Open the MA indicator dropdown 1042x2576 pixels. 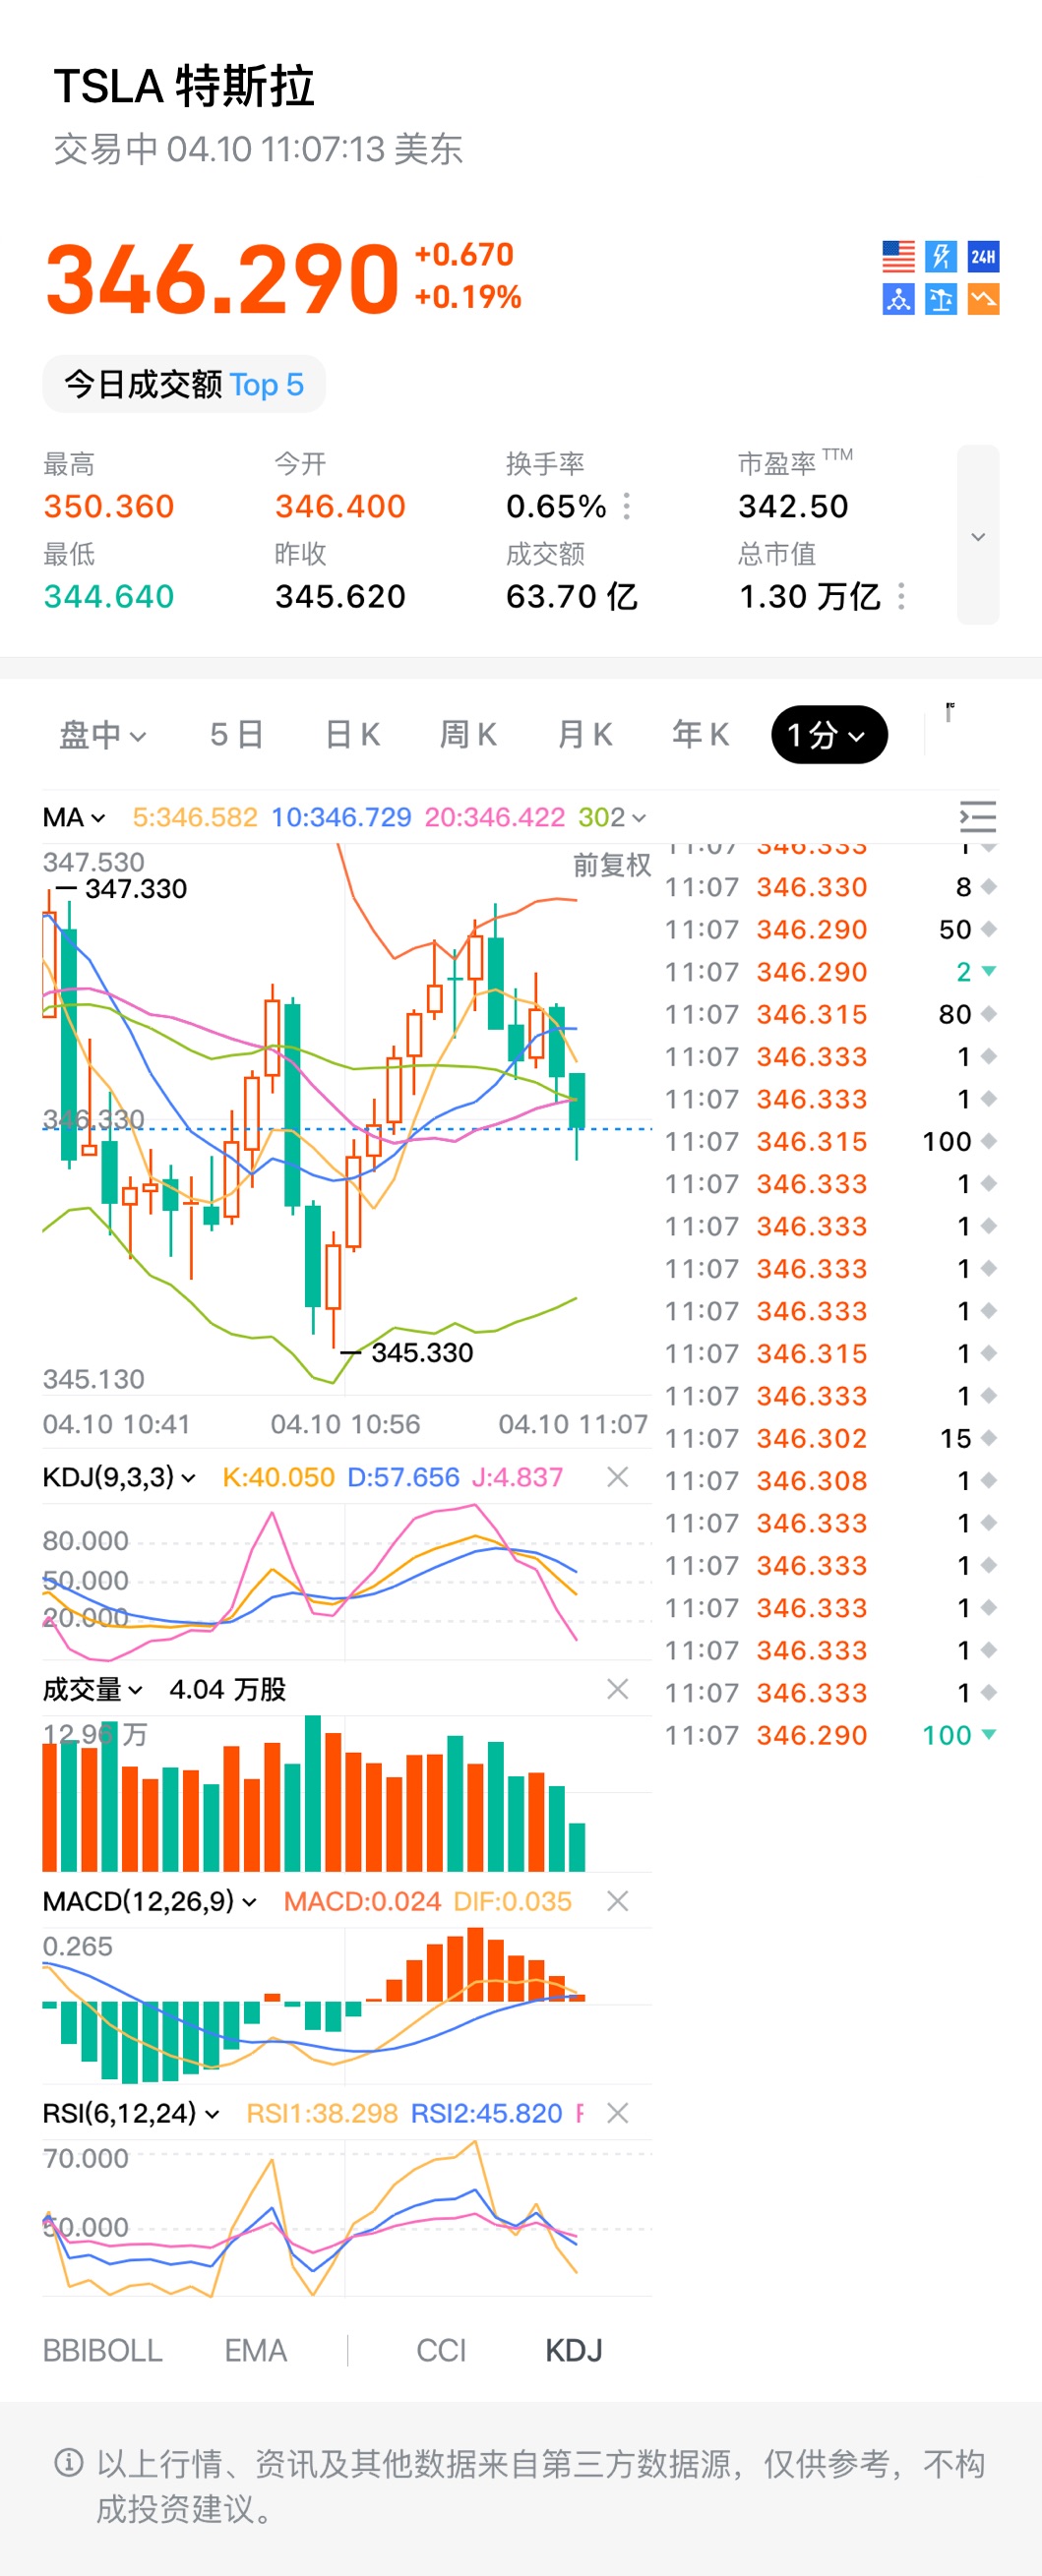coord(74,817)
